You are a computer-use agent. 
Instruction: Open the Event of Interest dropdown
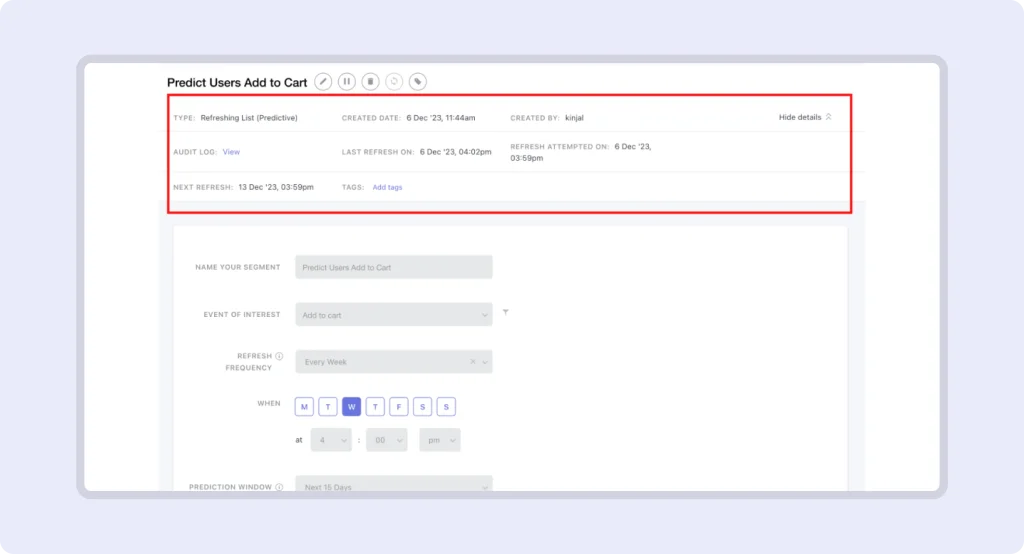pyautogui.click(x=393, y=314)
